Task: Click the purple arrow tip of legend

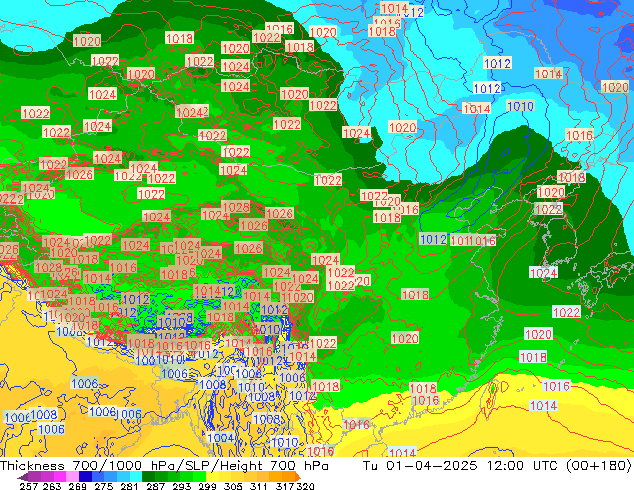Action: (x=23, y=477)
